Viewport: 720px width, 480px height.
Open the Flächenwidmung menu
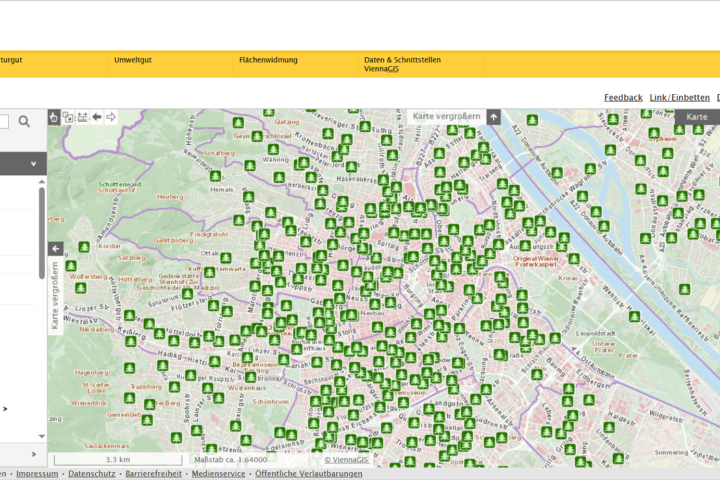coord(268,60)
